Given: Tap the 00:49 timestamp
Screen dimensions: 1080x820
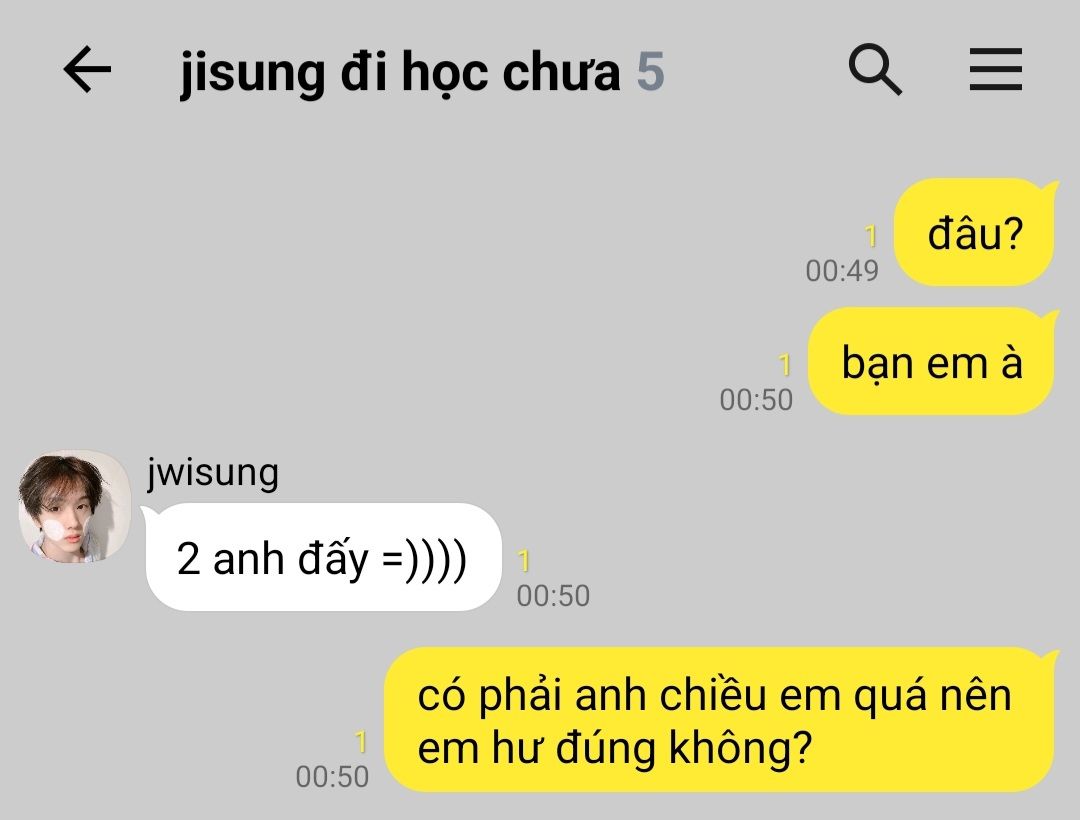Looking at the screenshot, I should [x=842, y=271].
